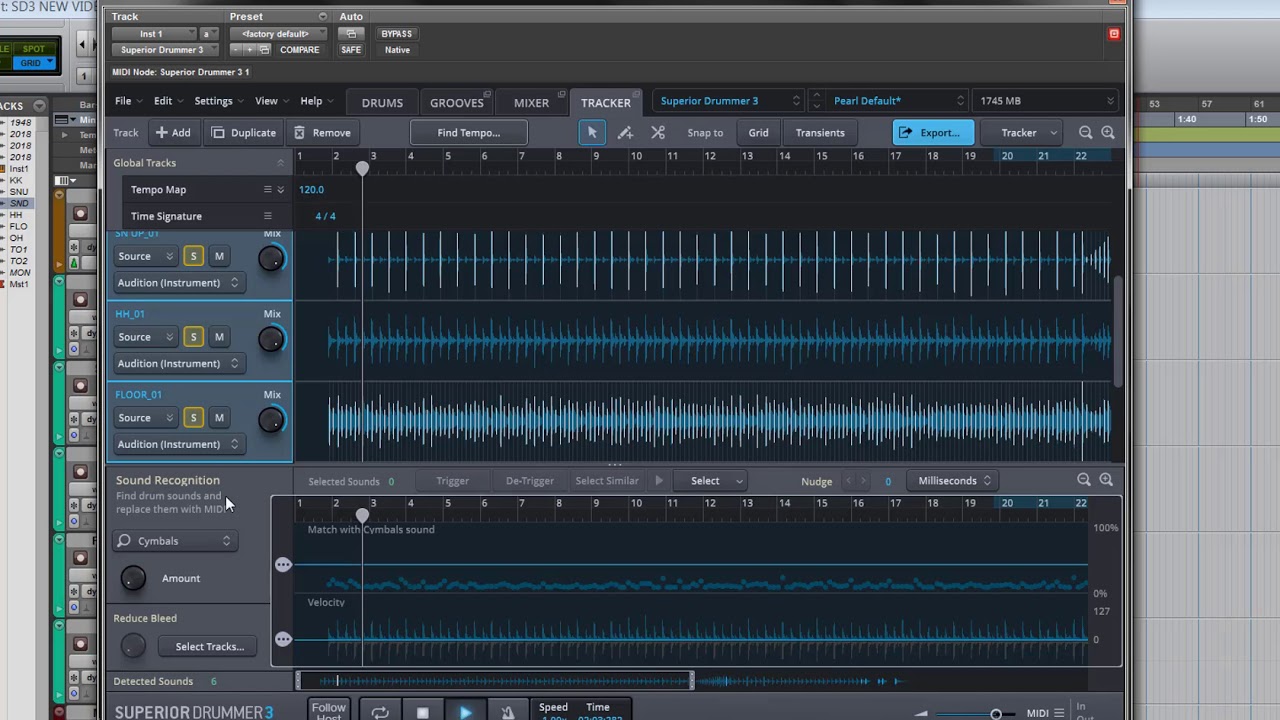Open the View menu

click(270, 101)
